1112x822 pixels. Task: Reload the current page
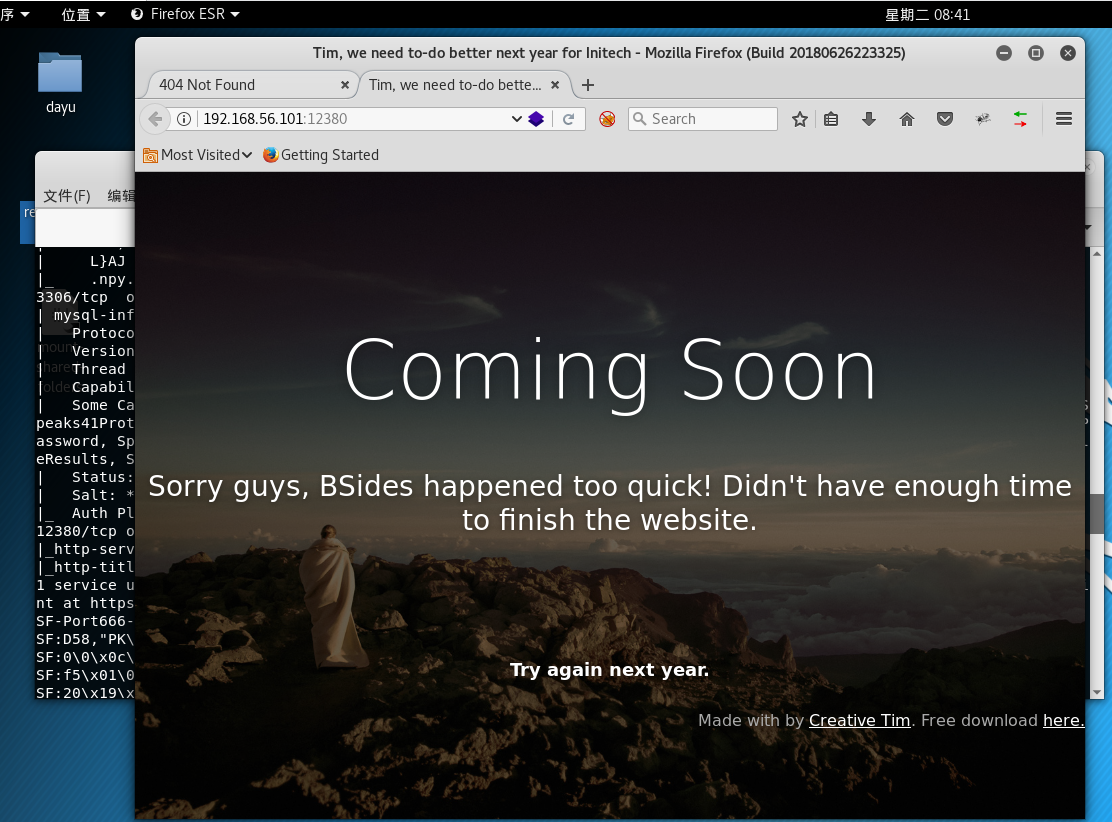point(568,119)
